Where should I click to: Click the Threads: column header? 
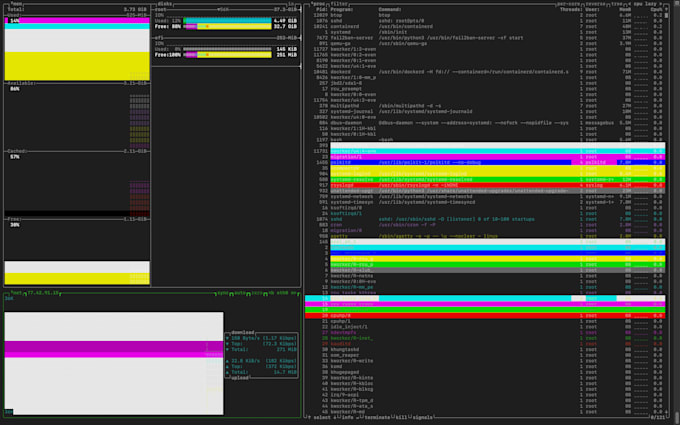click(x=571, y=9)
